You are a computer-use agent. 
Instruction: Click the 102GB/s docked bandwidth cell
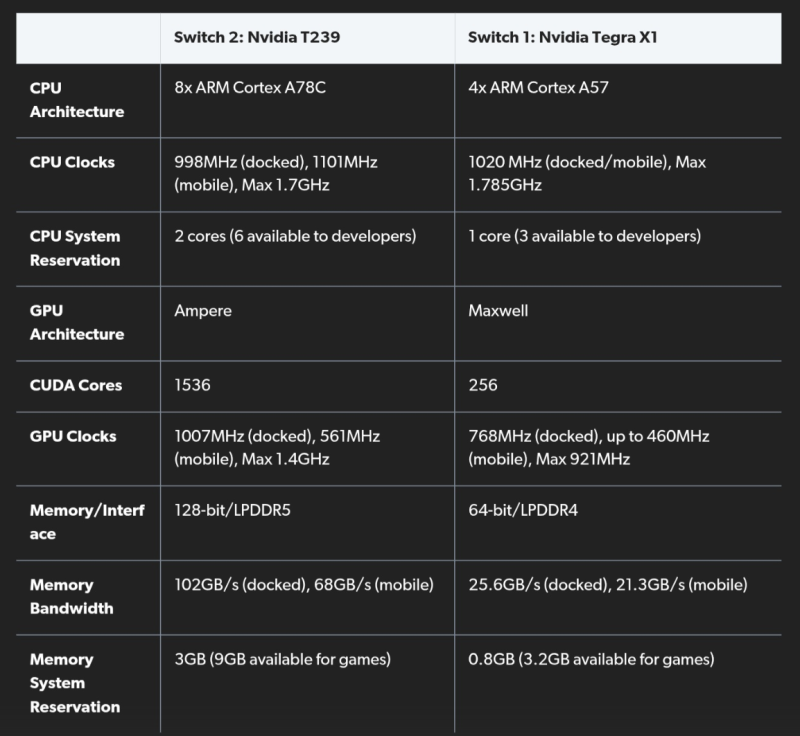pos(304,585)
